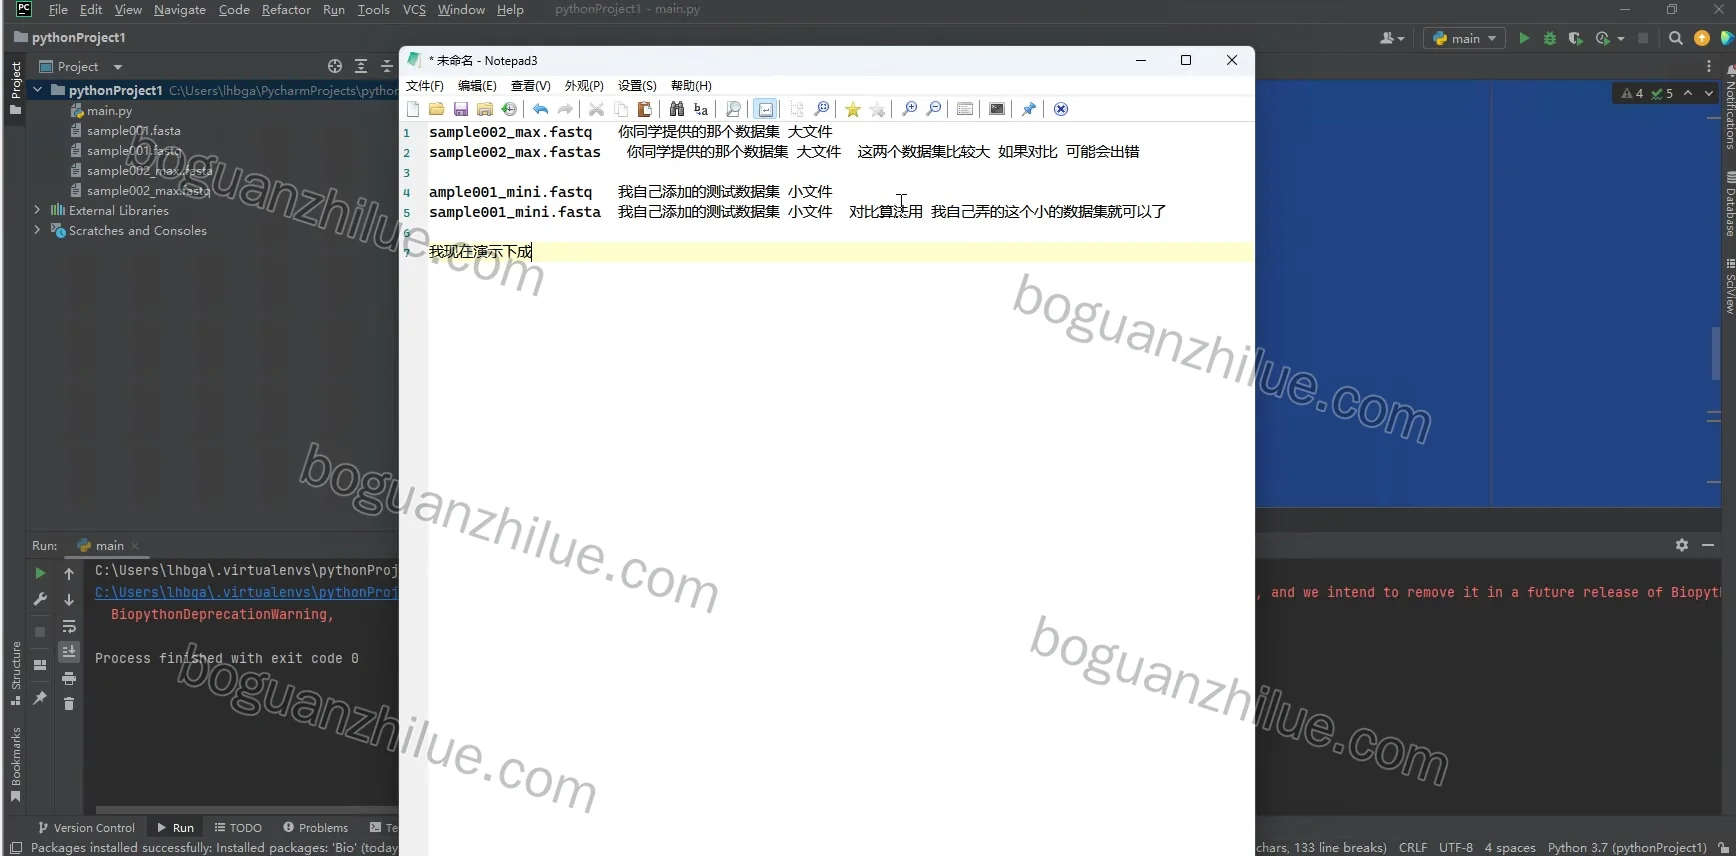Image resolution: width=1736 pixels, height=856 pixels.
Task: Open Version Control tool window
Action: (x=86, y=828)
